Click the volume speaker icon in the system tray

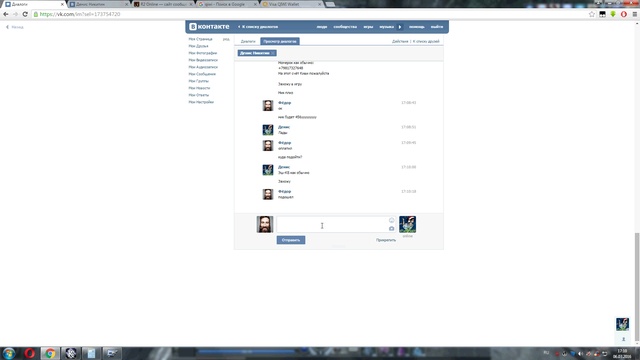click(580, 353)
